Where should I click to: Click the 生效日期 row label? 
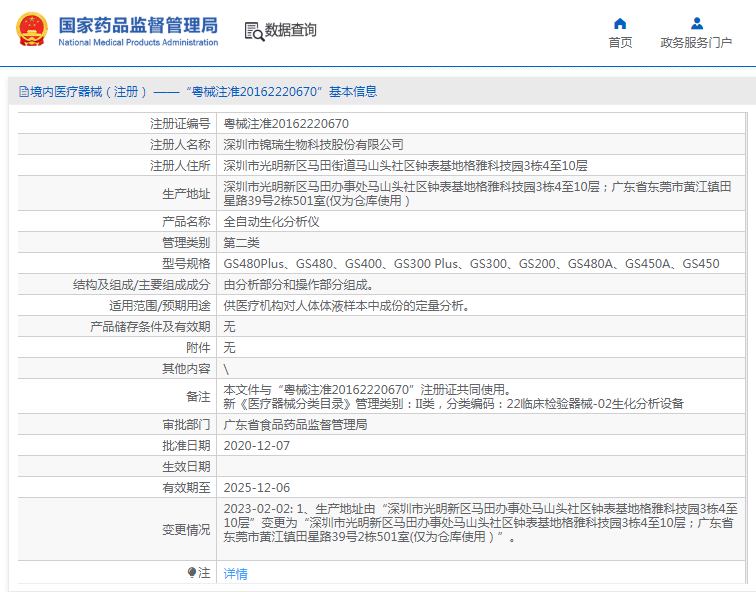(x=186, y=467)
